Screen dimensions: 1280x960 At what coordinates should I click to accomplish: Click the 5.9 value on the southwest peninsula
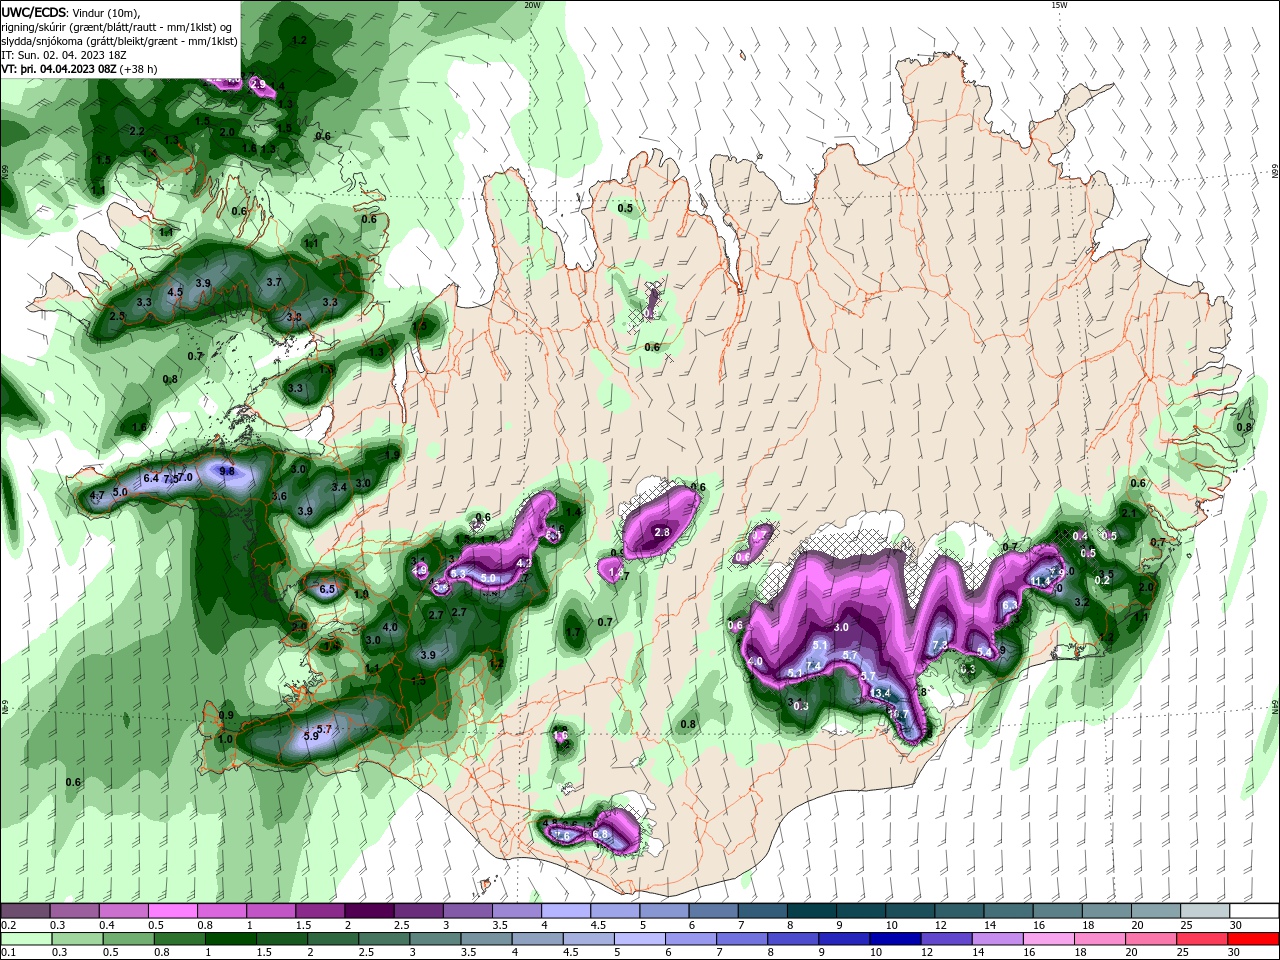(x=311, y=736)
